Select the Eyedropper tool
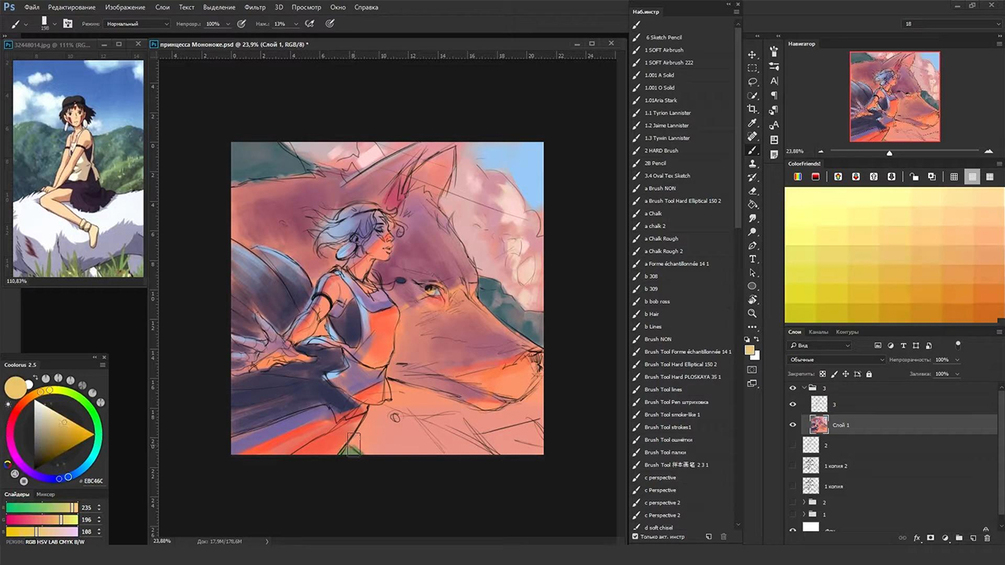The height and width of the screenshot is (565, 1005). pyautogui.click(x=752, y=122)
